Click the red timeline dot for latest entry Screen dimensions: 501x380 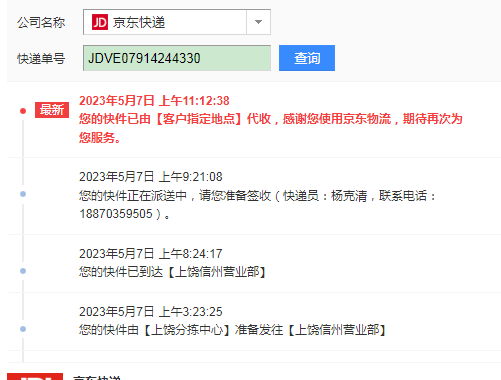pyautogui.click(x=23, y=111)
